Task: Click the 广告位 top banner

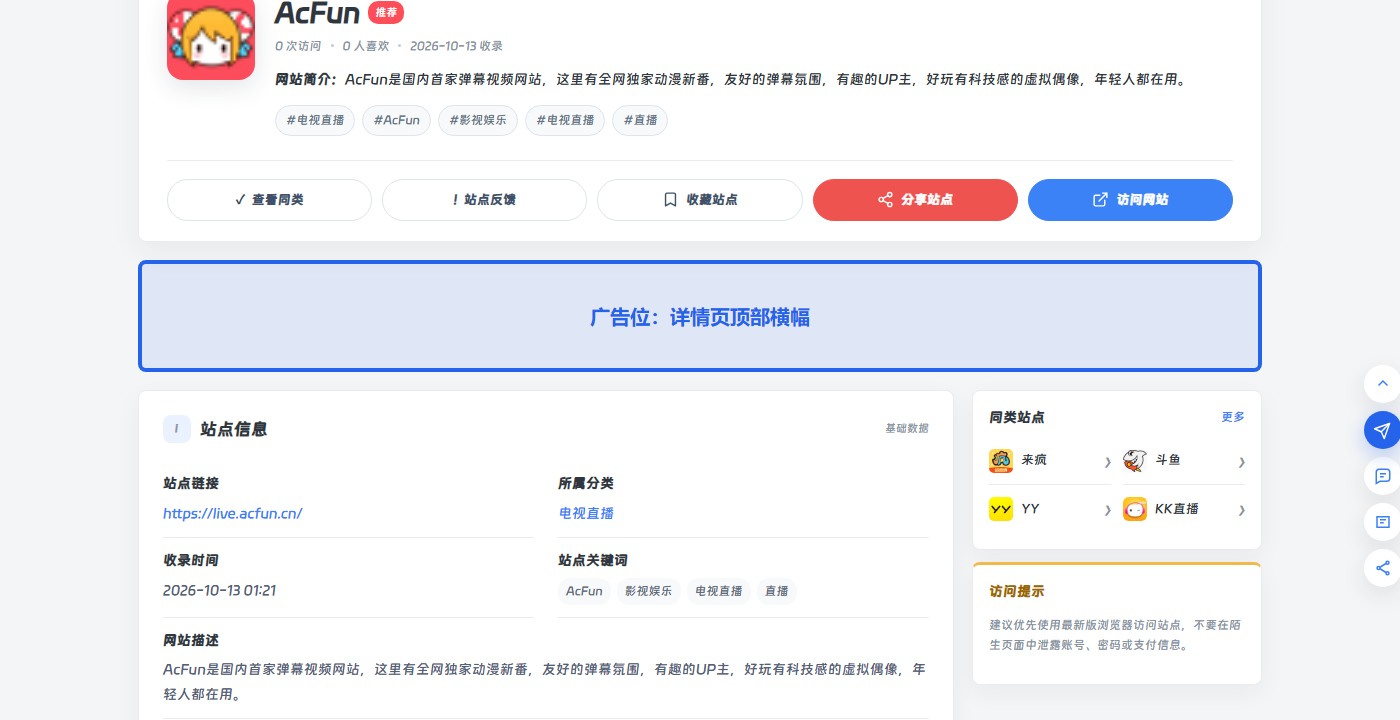Action: click(x=700, y=316)
